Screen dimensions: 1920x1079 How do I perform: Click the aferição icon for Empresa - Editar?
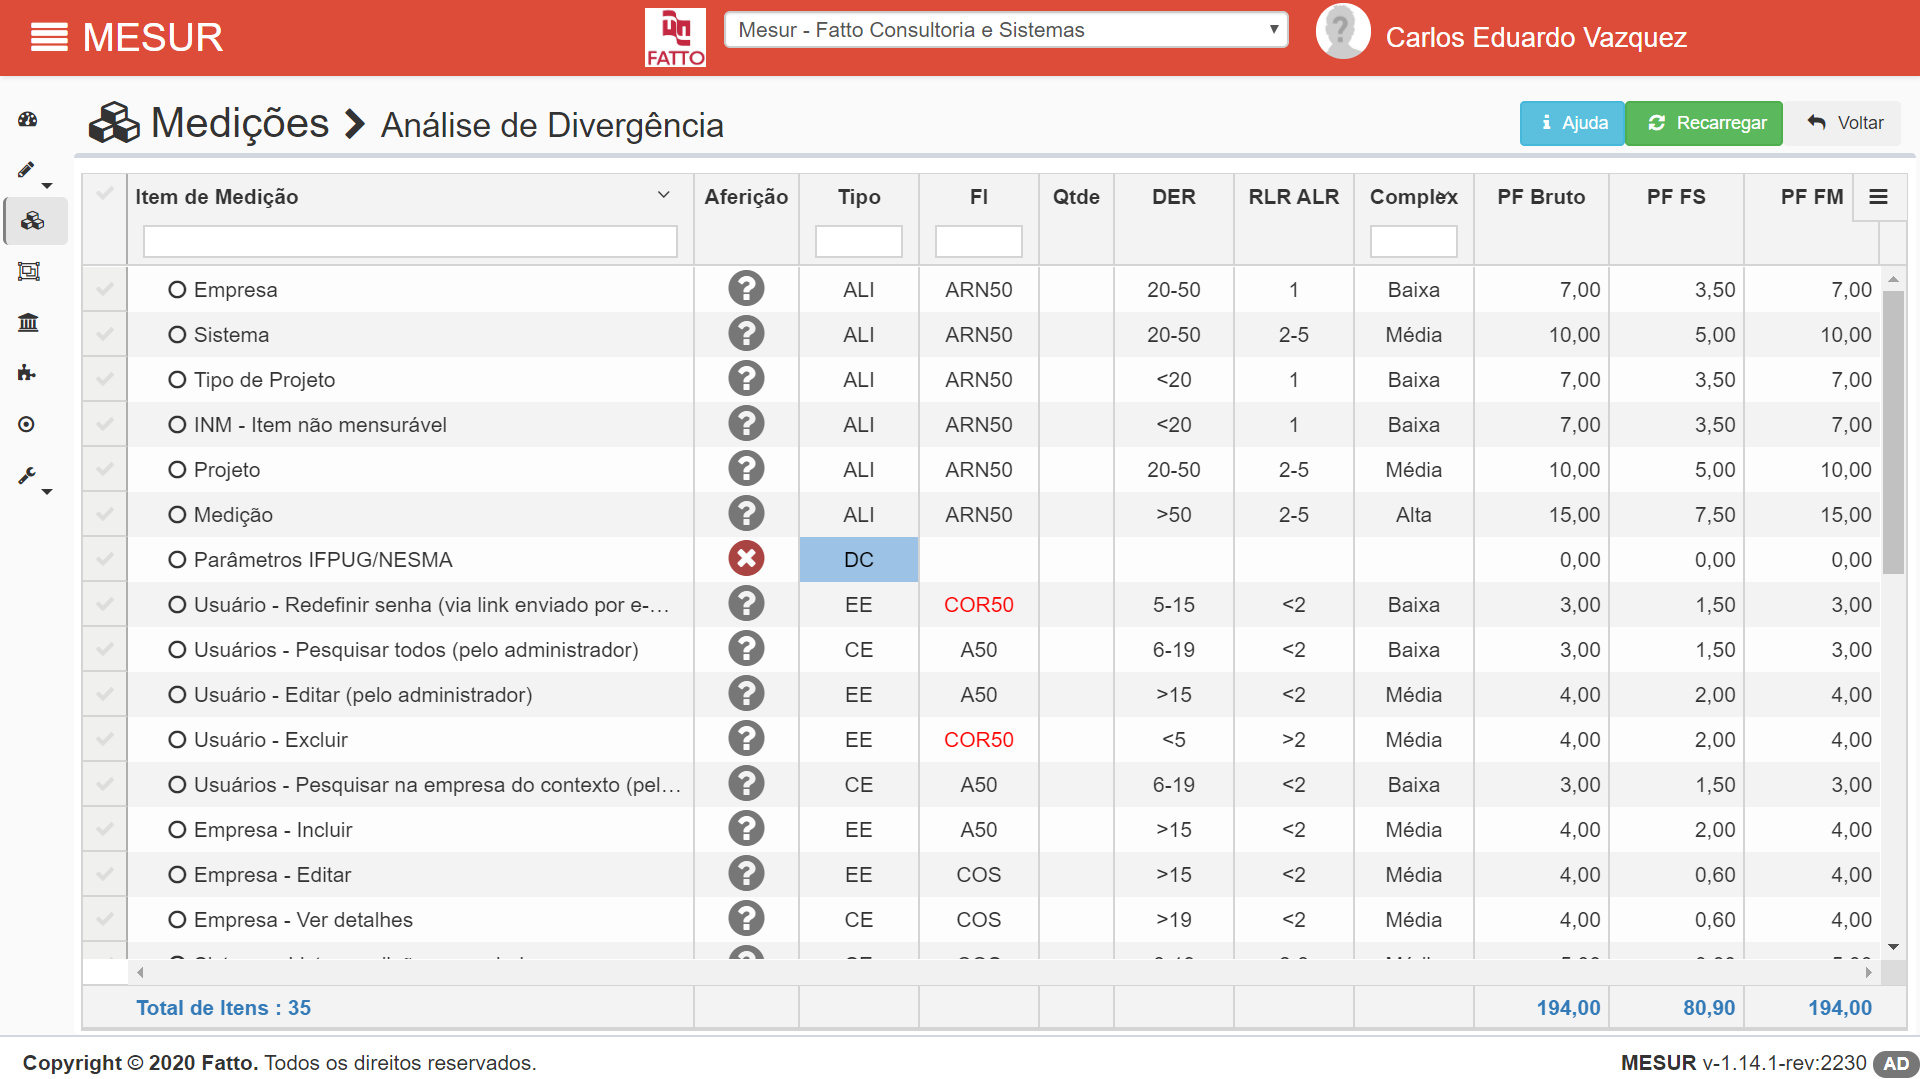pos(746,874)
